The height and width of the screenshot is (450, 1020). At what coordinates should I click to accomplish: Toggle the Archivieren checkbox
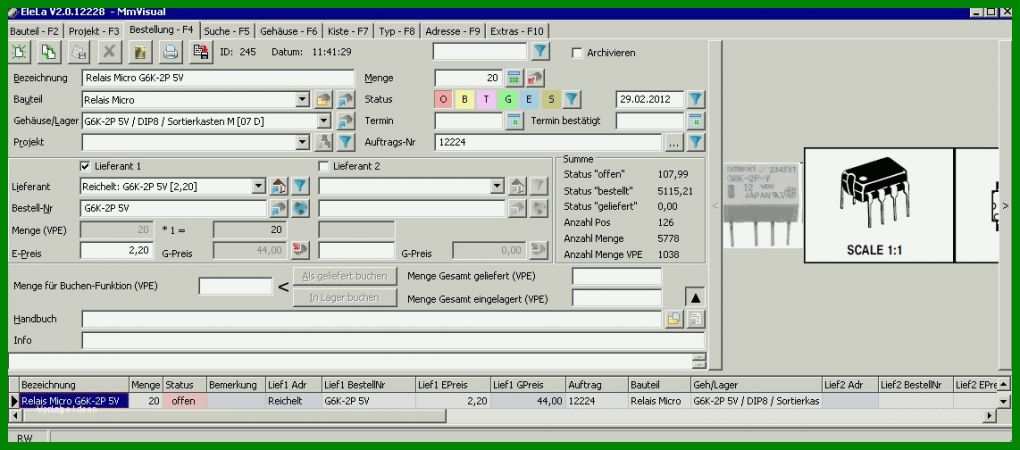576,53
